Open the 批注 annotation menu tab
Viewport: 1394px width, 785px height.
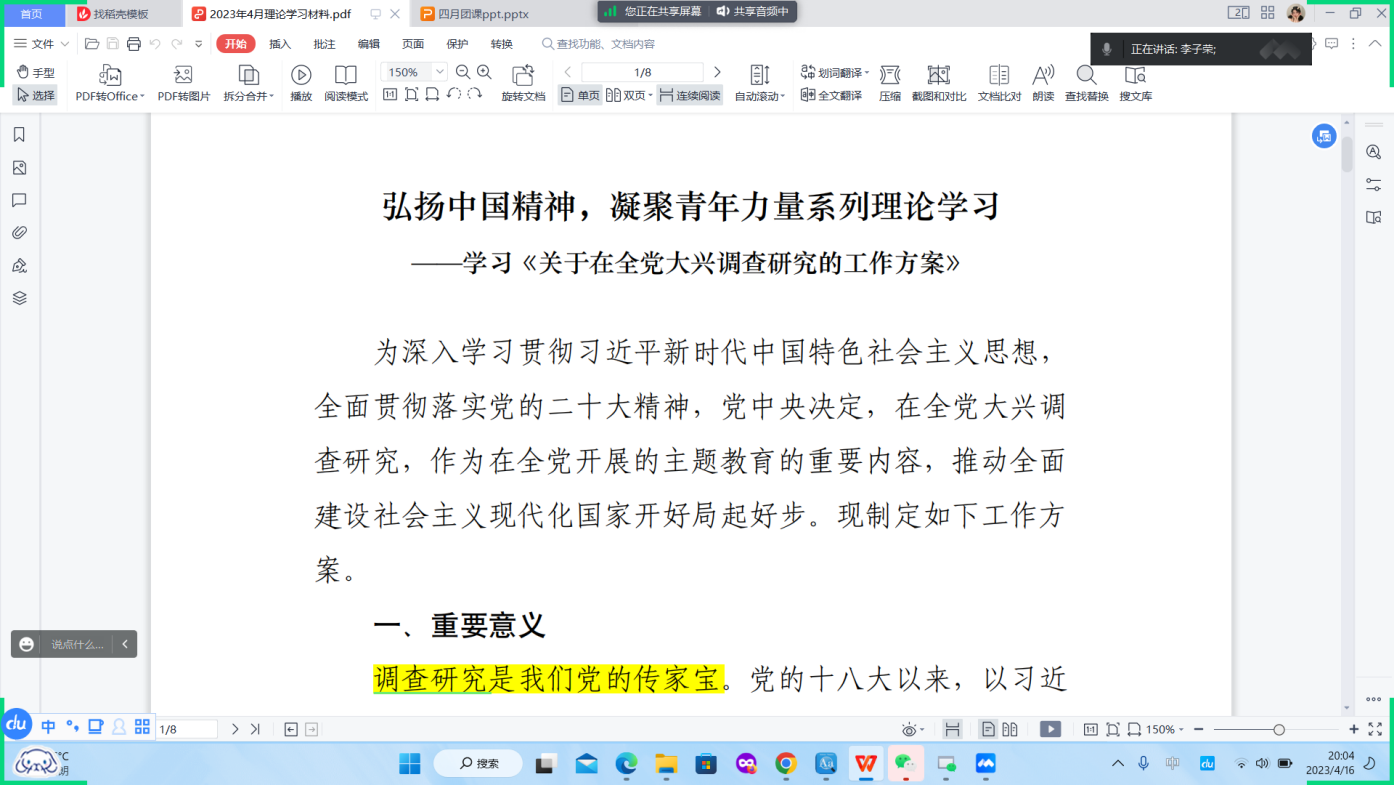click(x=324, y=44)
